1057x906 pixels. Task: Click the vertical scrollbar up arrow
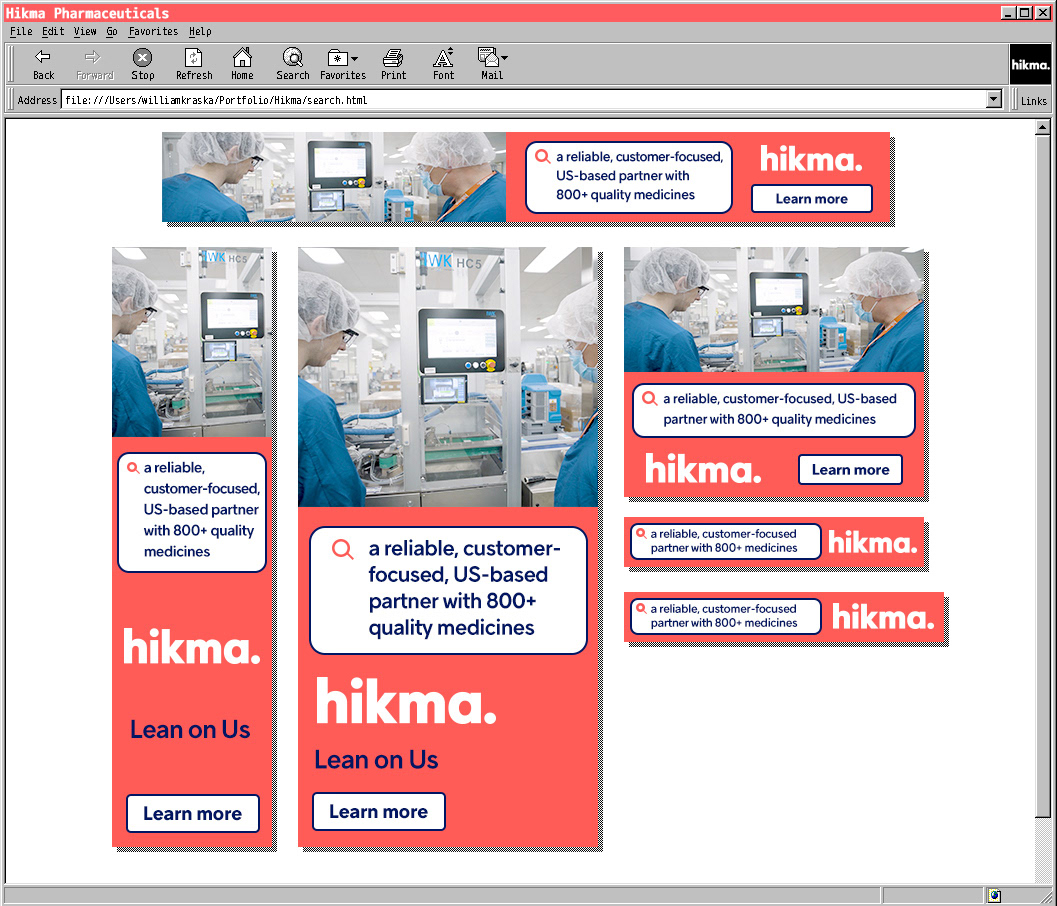(x=1042, y=127)
